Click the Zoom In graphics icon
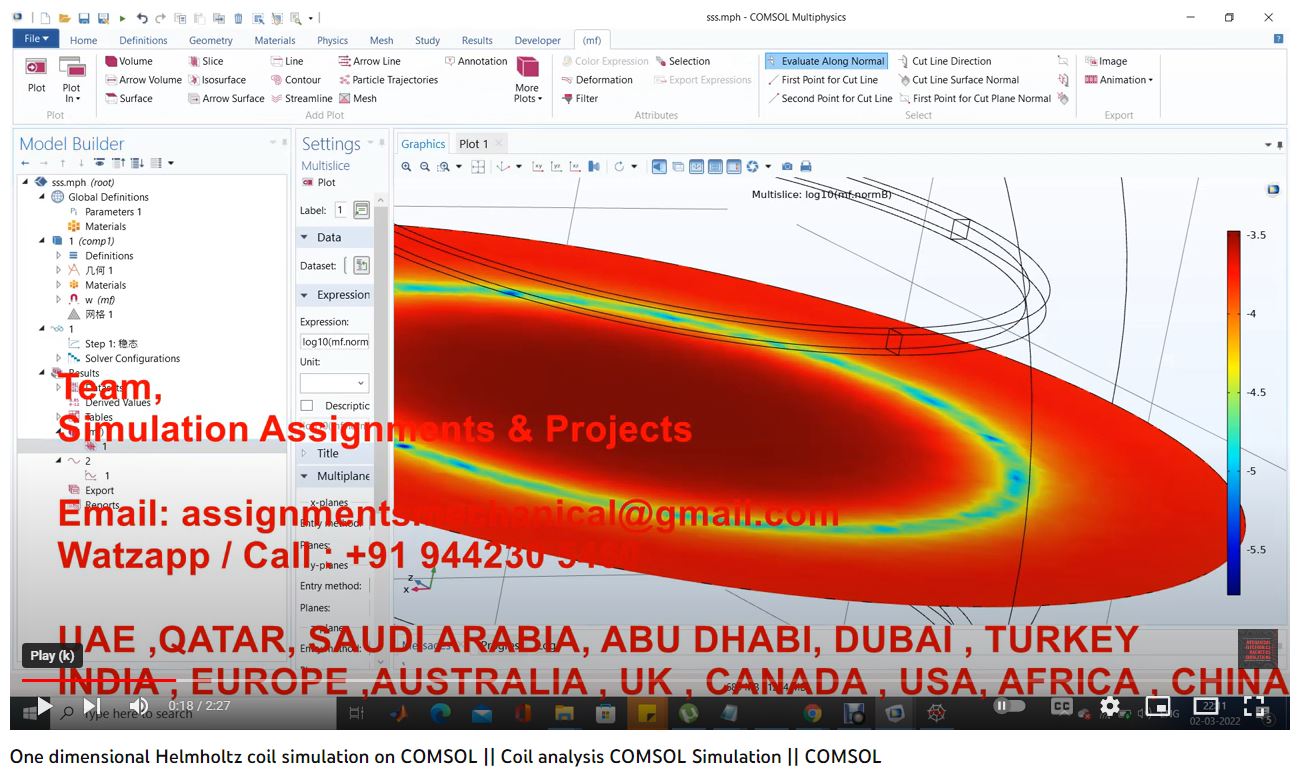Screen dimensions: 1298x777 point(406,167)
